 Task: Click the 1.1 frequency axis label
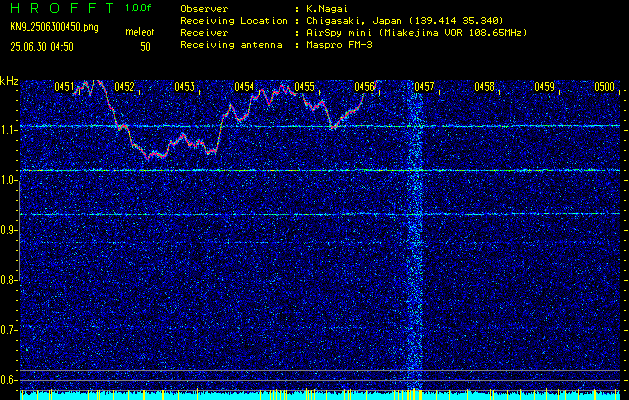click(8, 130)
